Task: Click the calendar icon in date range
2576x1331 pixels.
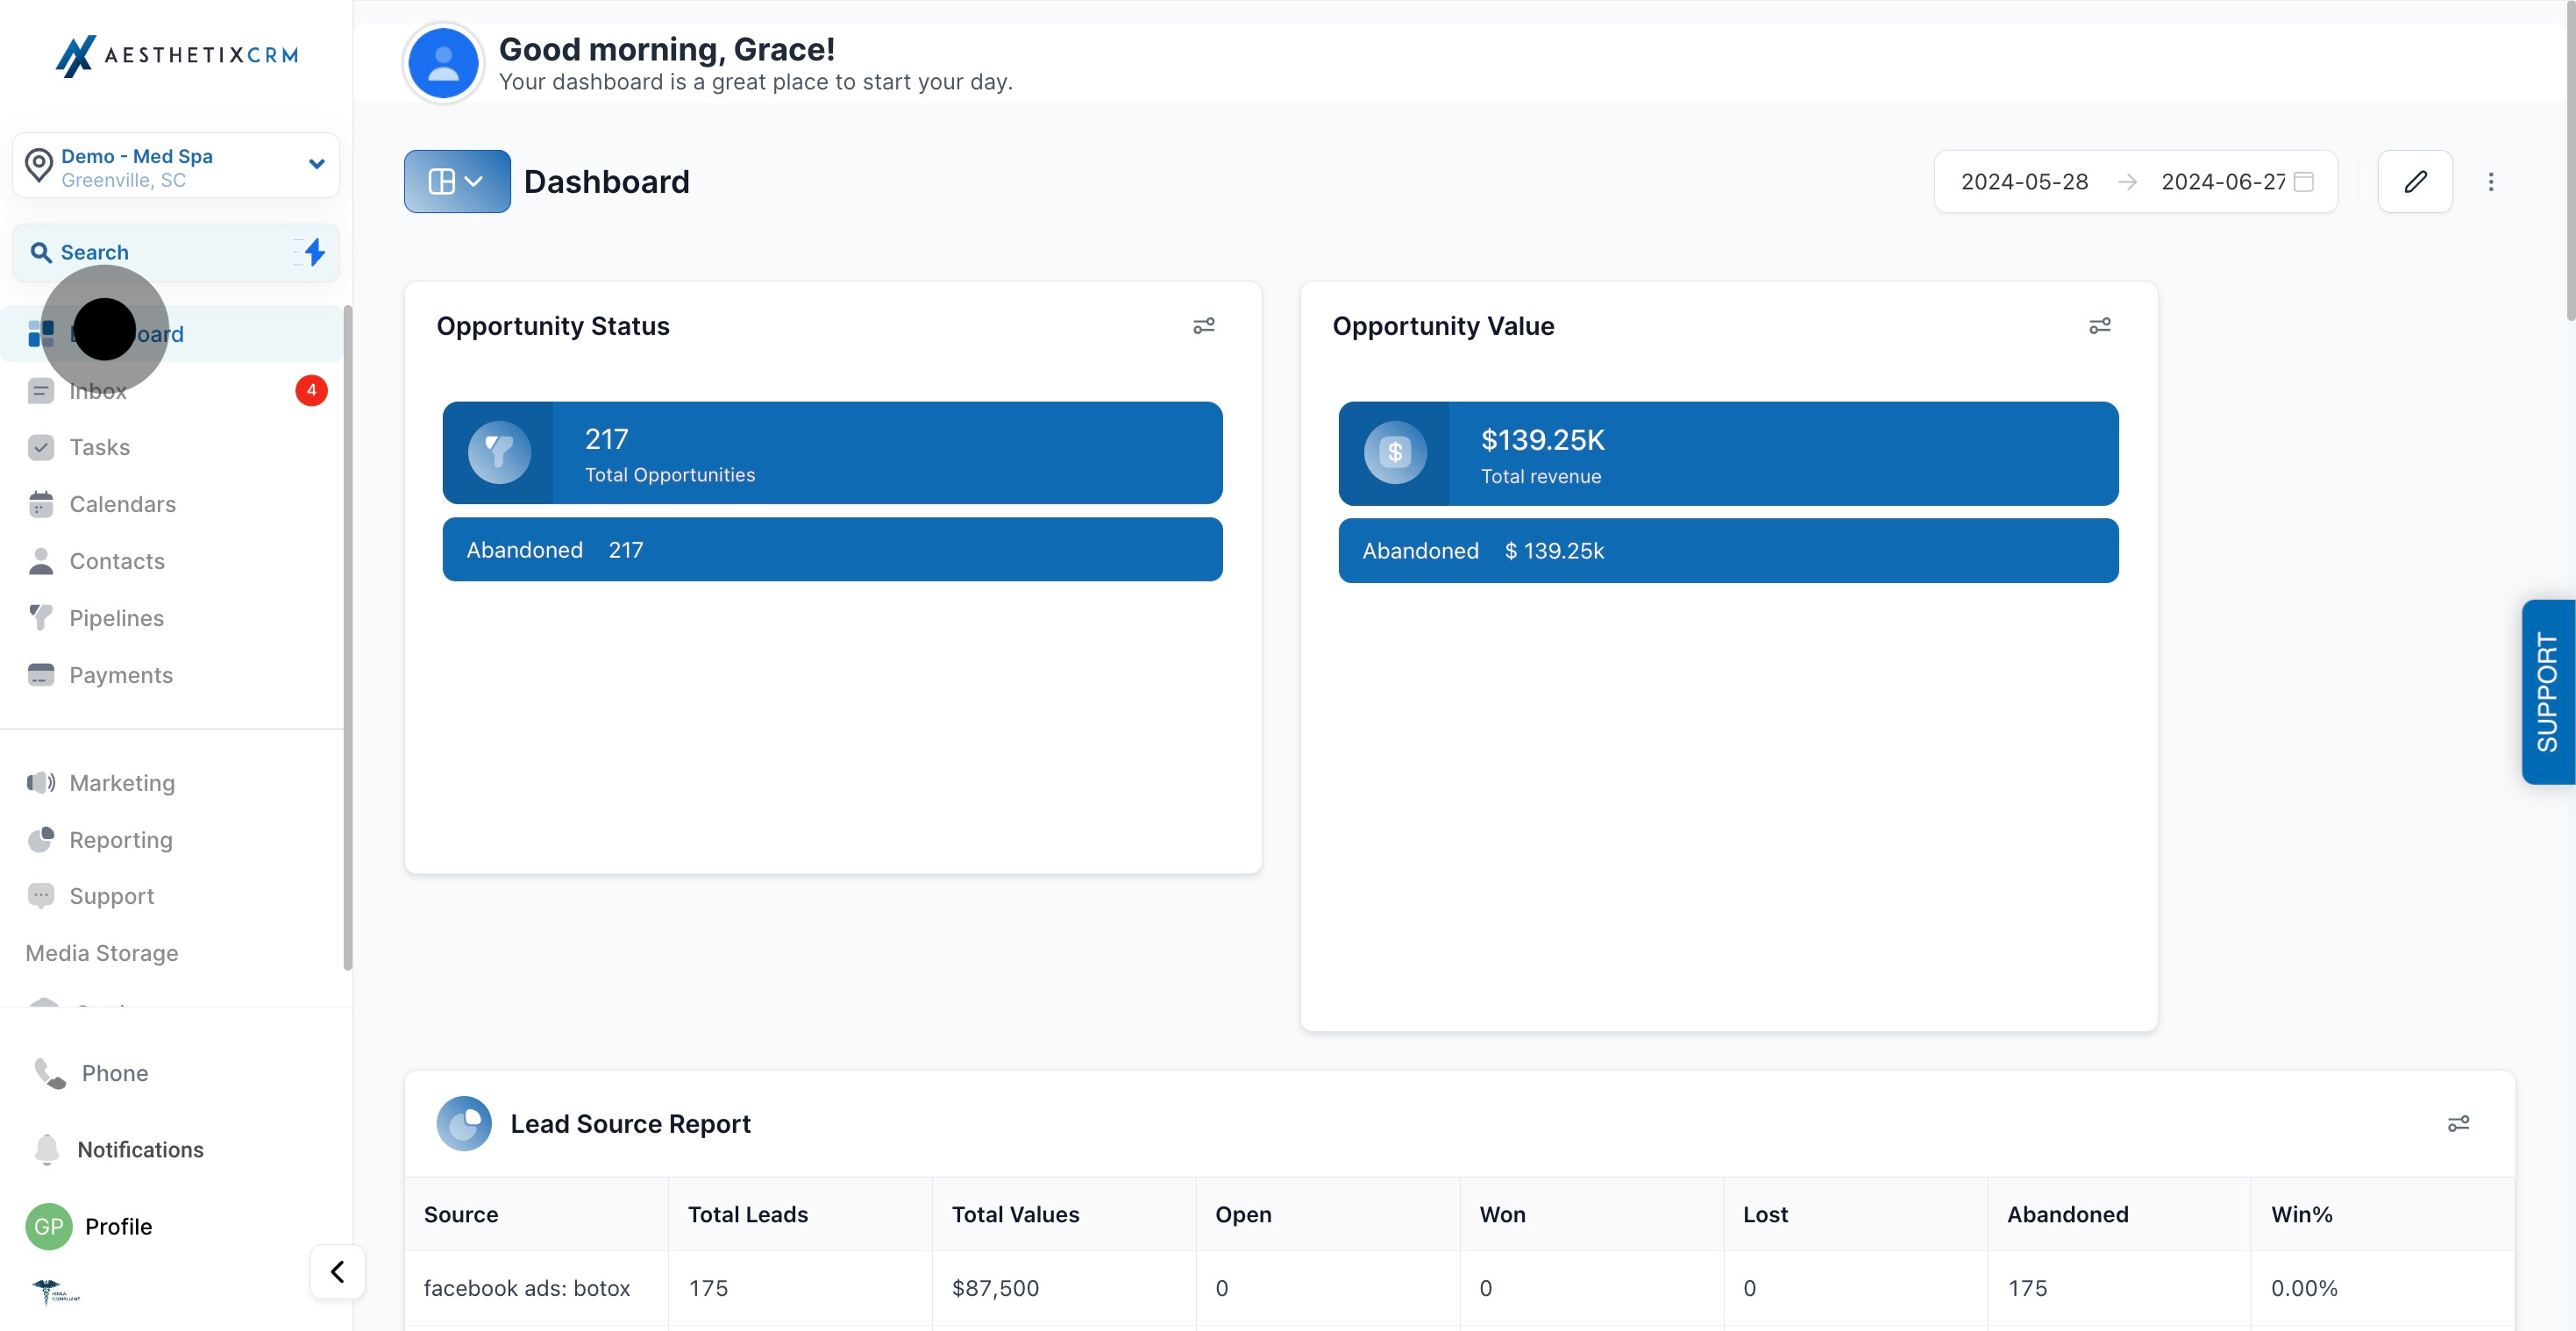Action: [x=2303, y=181]
